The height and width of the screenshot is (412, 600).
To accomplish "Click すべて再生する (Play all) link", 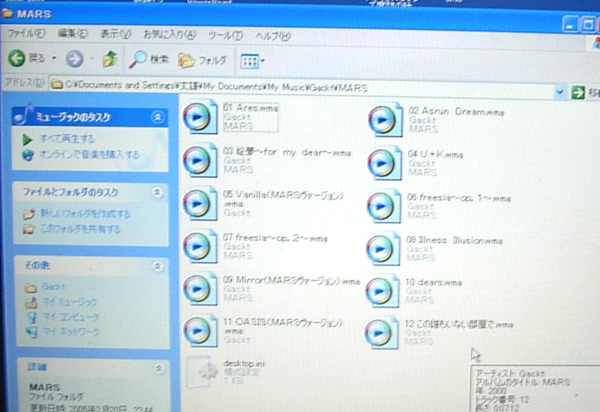I will tap(67, 138).
